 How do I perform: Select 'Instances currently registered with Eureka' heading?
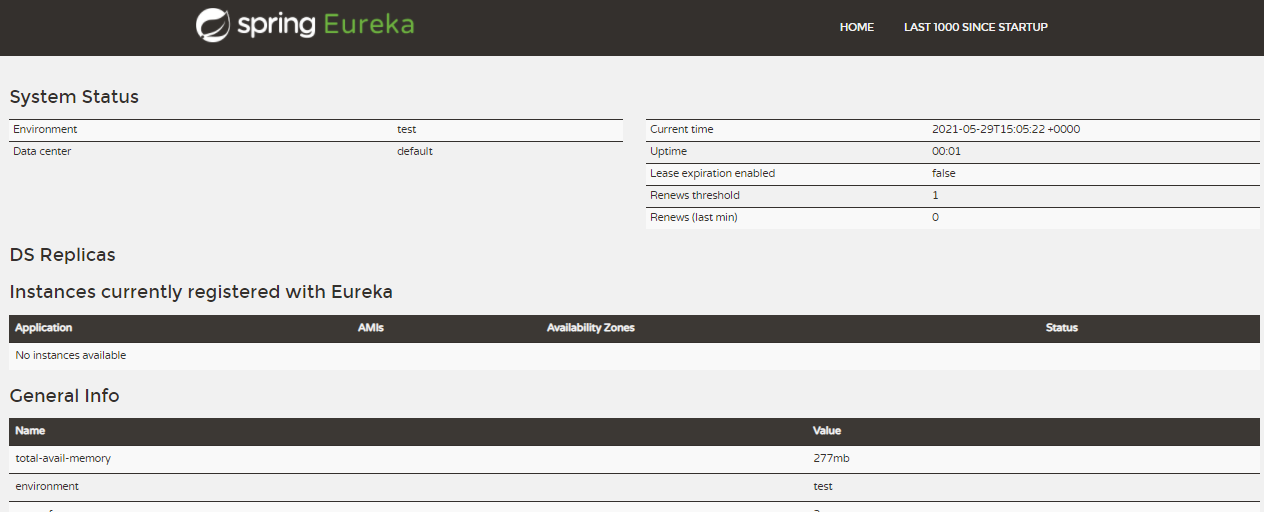tap(201, 292)
